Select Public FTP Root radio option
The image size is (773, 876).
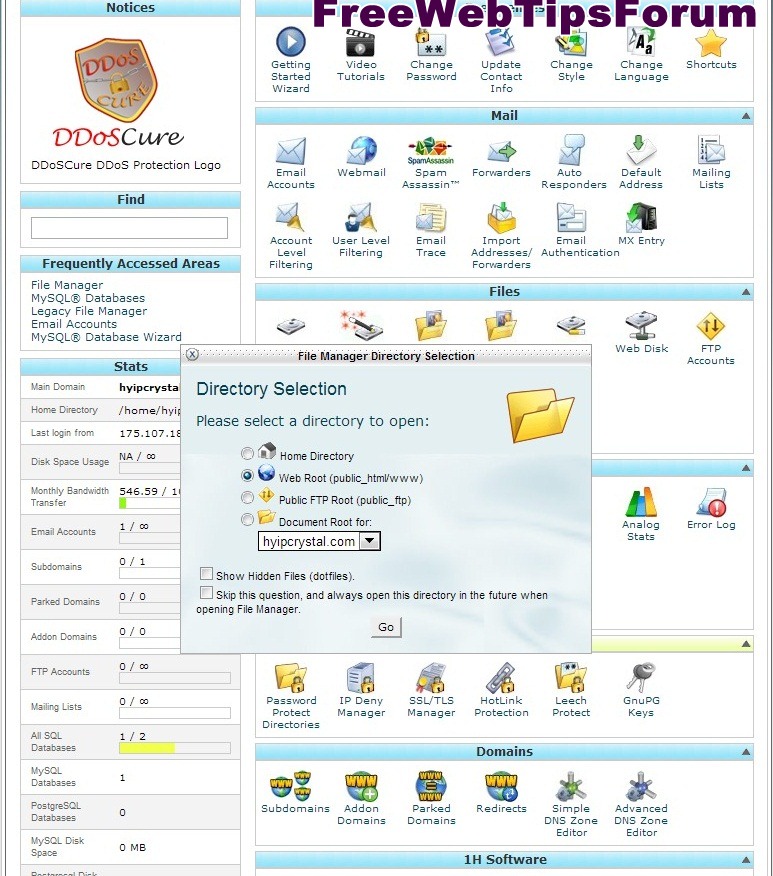click(247, 497)
